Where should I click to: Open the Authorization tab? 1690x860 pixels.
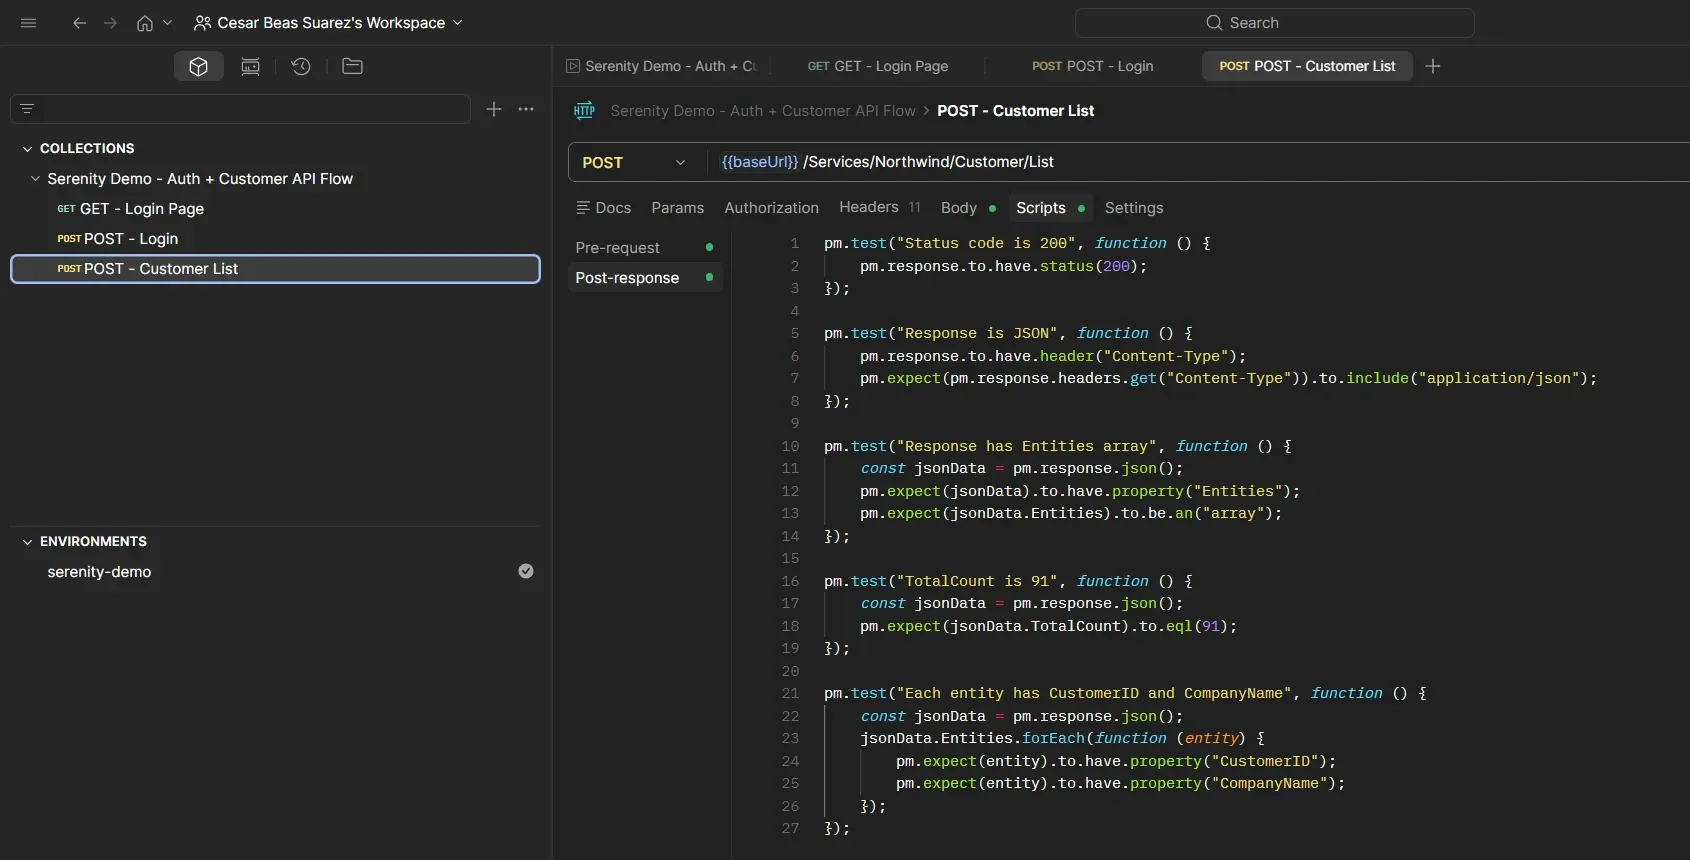[x=772, y=208]
